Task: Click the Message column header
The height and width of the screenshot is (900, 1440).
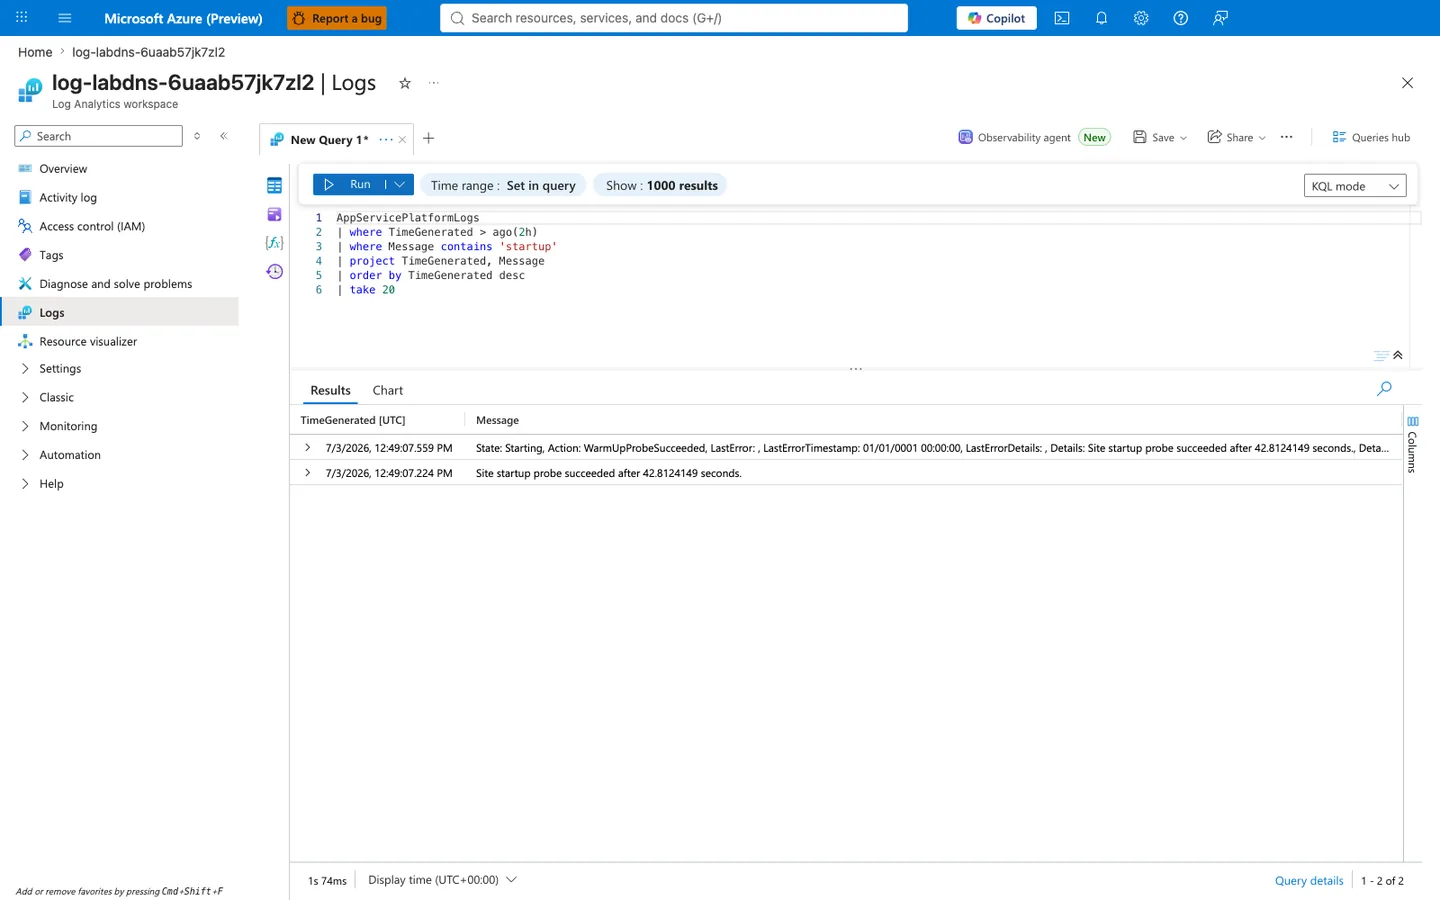Action: [x=497, y=421]
